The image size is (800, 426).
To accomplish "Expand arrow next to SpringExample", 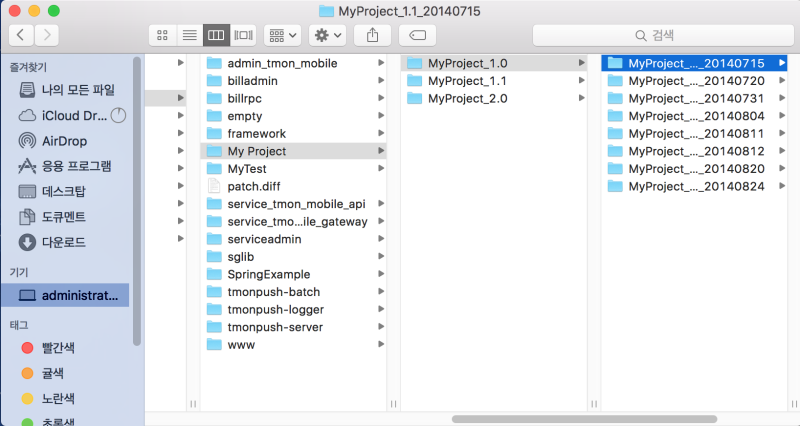I will coord(381,274).
